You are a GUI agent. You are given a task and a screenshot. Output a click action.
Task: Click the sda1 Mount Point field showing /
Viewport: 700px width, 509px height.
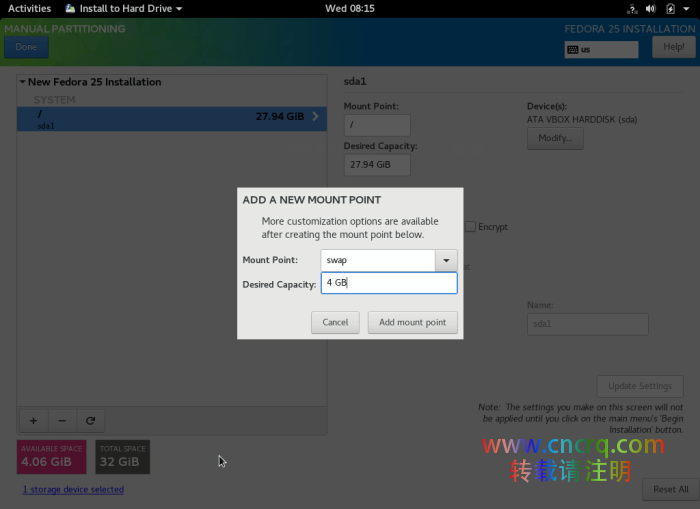click(377, 125)
